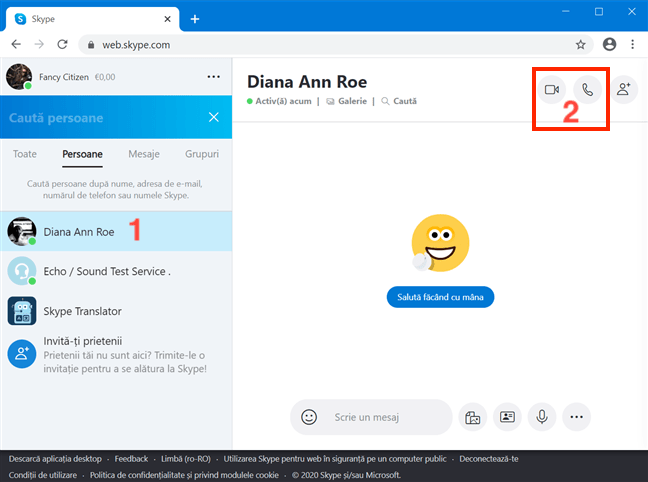Screen dimensions: 648x482
Task: Click the Descarcă aplicația desktop link
Action: pyautogui.click(x=55, y=459)
